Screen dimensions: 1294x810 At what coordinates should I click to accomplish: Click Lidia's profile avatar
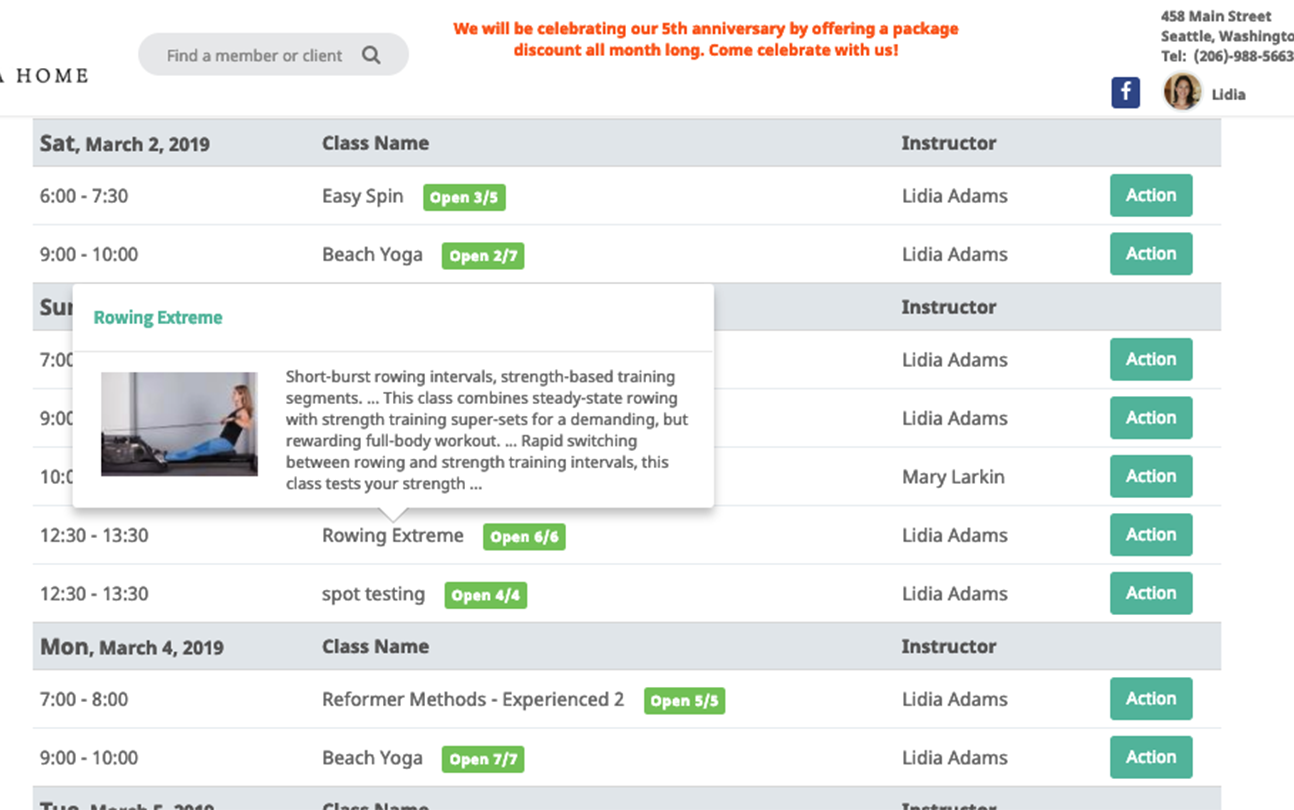pyautogui.click(x=1181, y=93)
